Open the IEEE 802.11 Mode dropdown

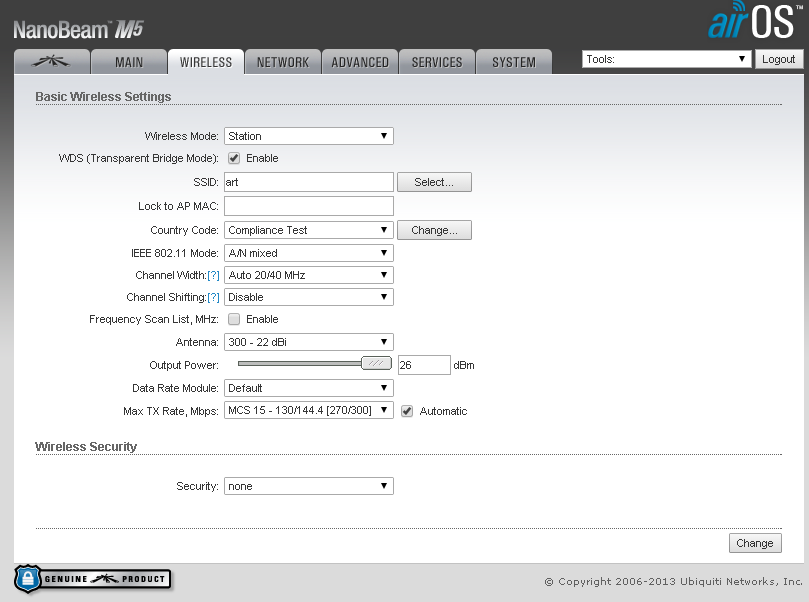tap(309, 253)
